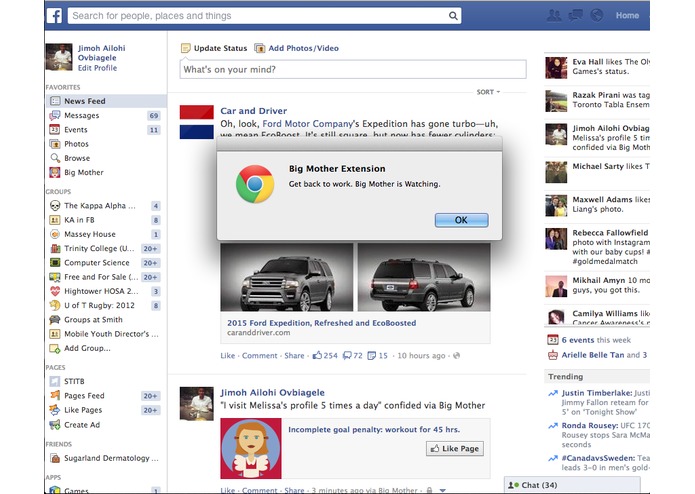Image resolution: width=695 pixels, height=494 pixels.
Task: Click Edit Profile link
Action: click(x=98, y=68)
